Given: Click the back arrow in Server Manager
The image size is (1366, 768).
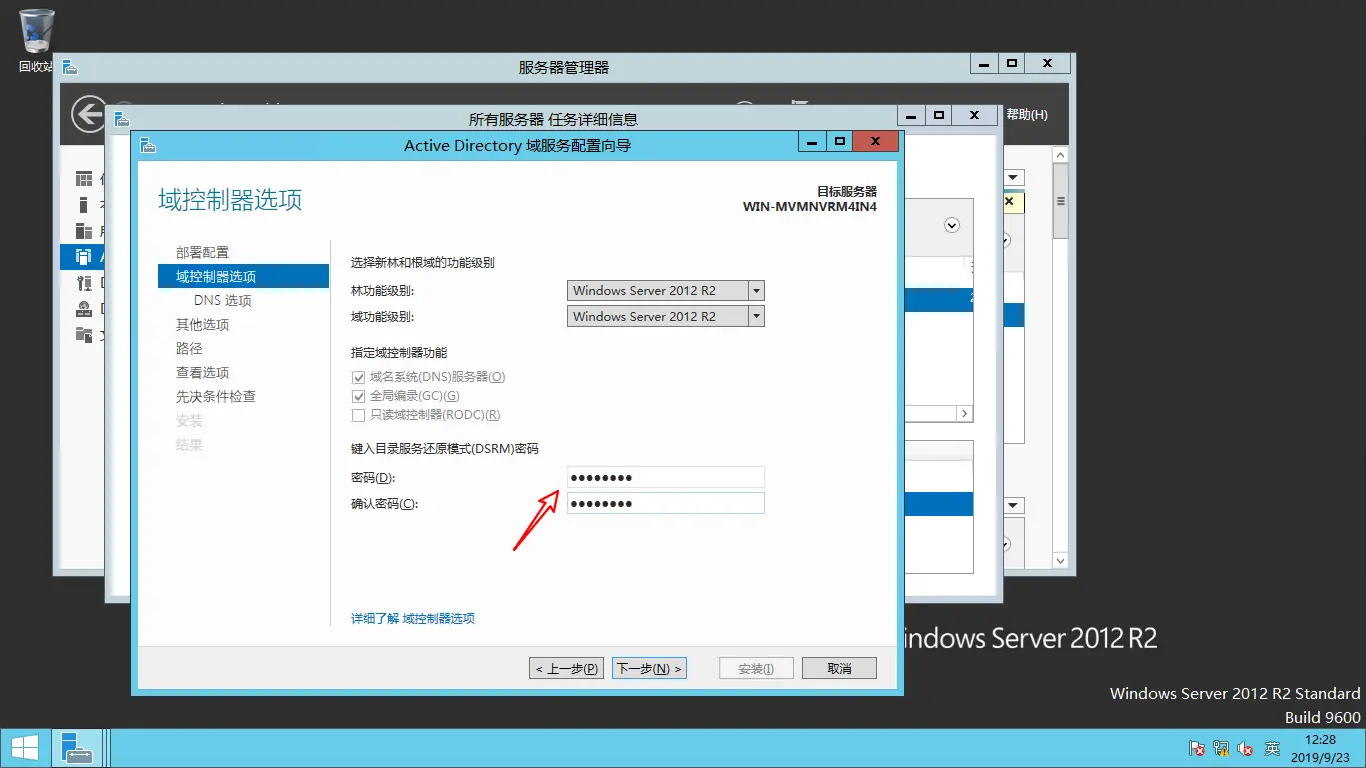Looking at the screenshot, I should point(89,114).
